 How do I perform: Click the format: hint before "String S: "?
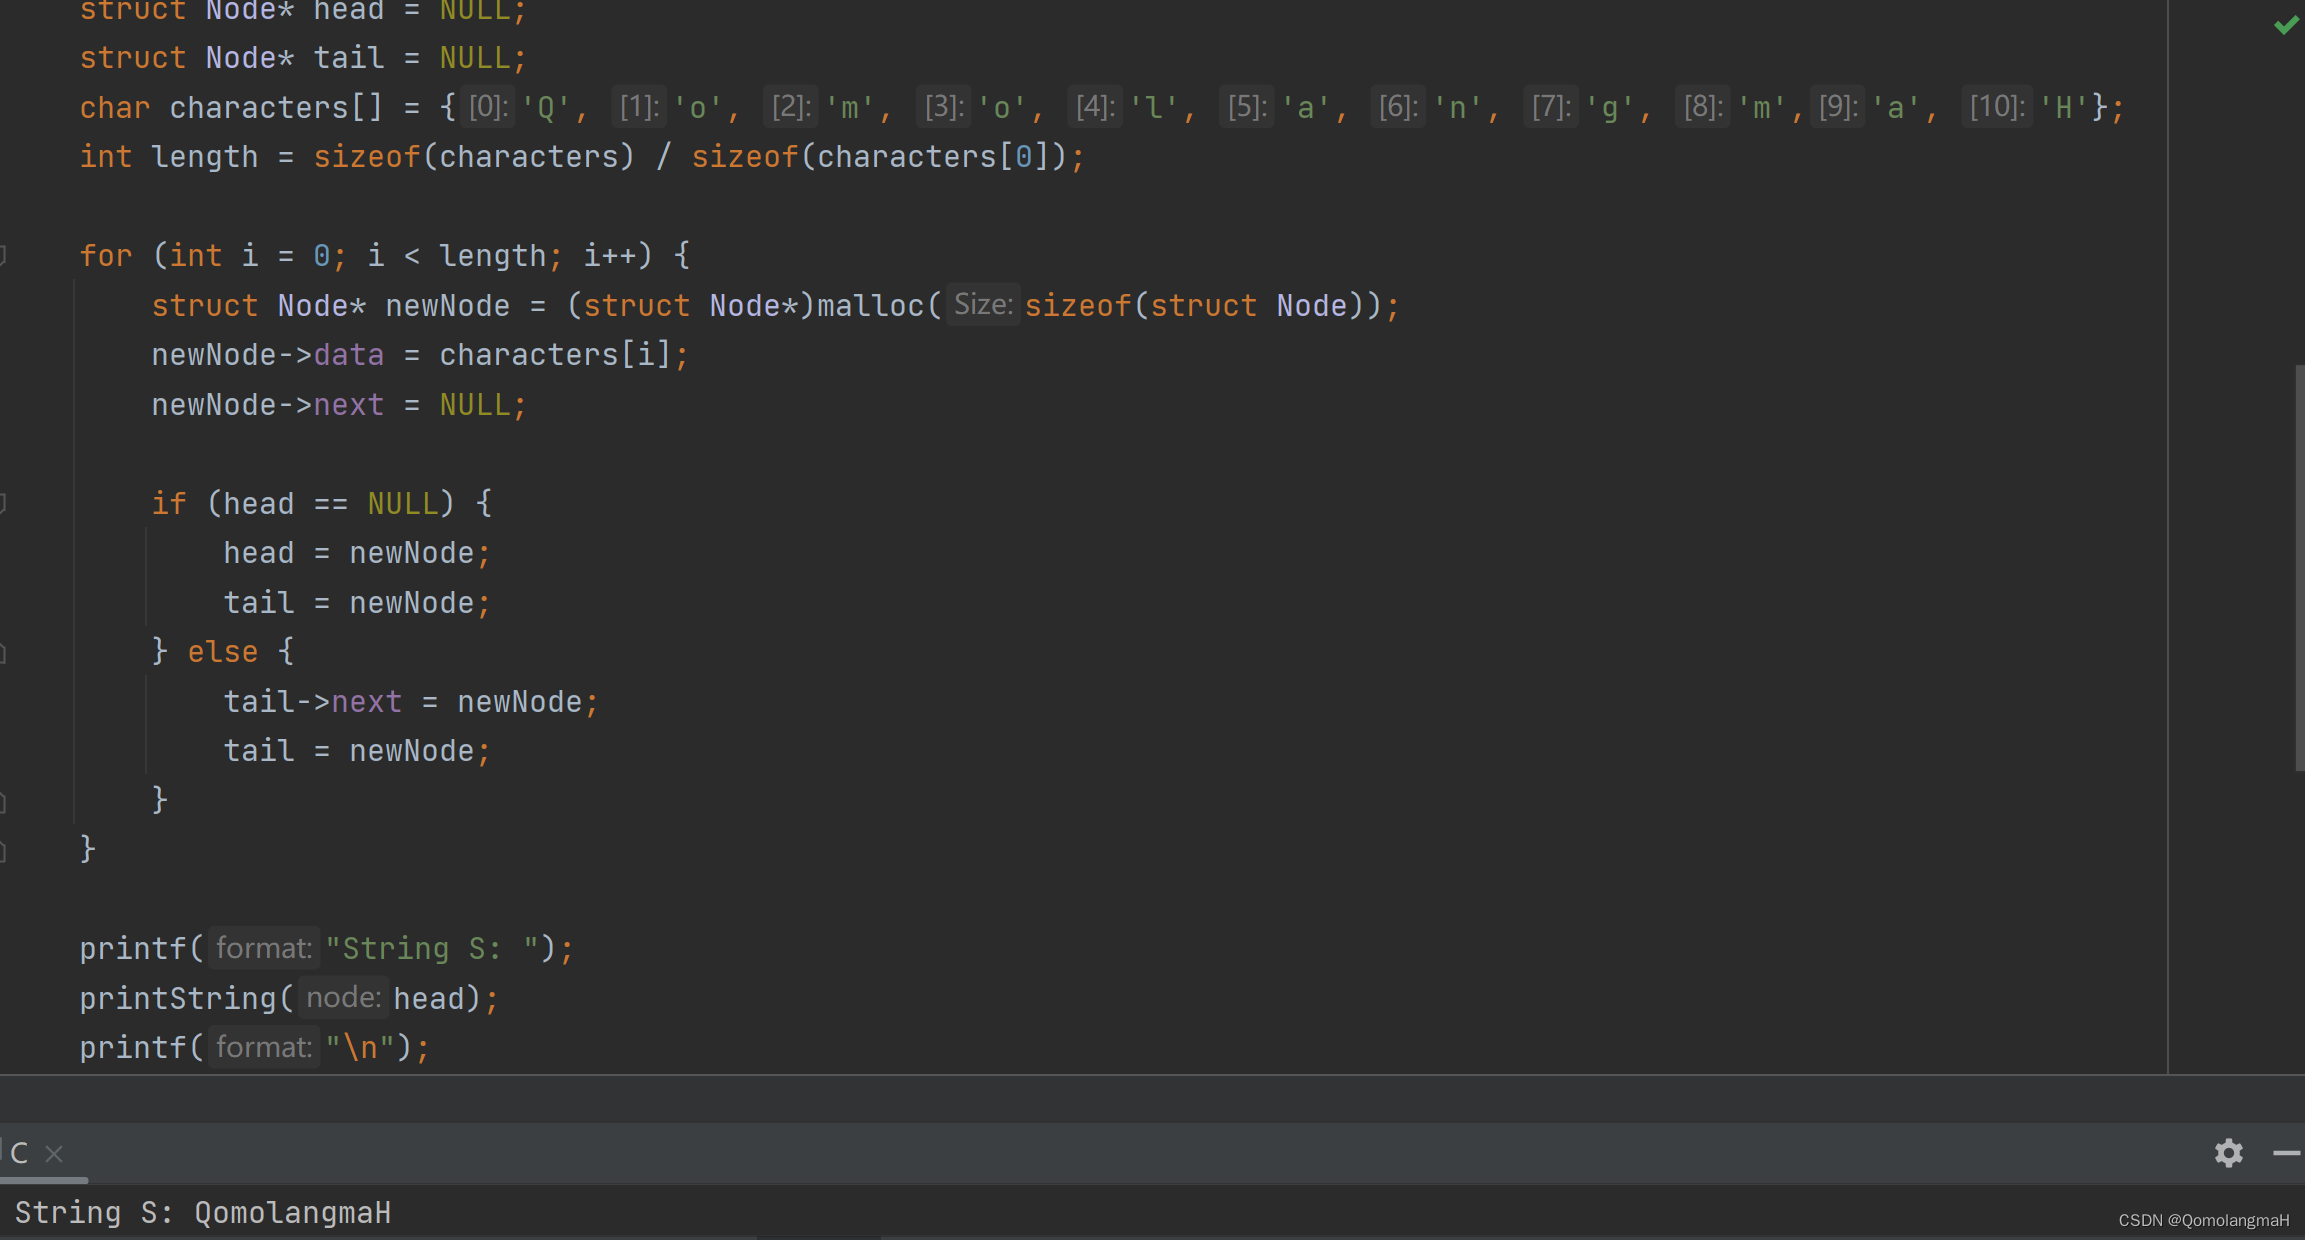[x=264, y=948]
